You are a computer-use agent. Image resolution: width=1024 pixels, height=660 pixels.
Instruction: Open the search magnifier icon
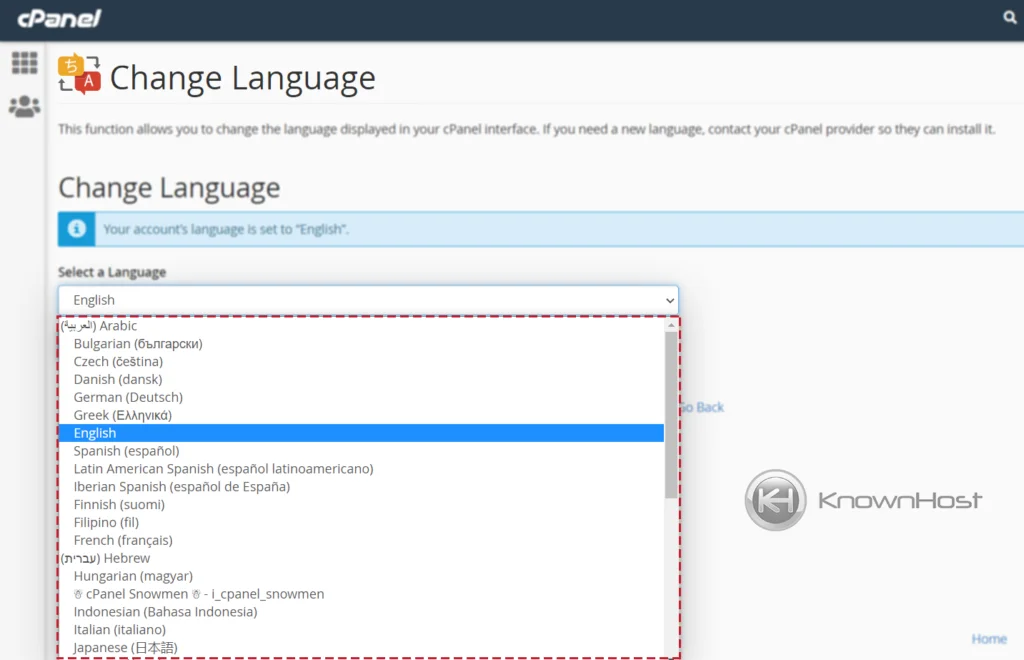1010,18
